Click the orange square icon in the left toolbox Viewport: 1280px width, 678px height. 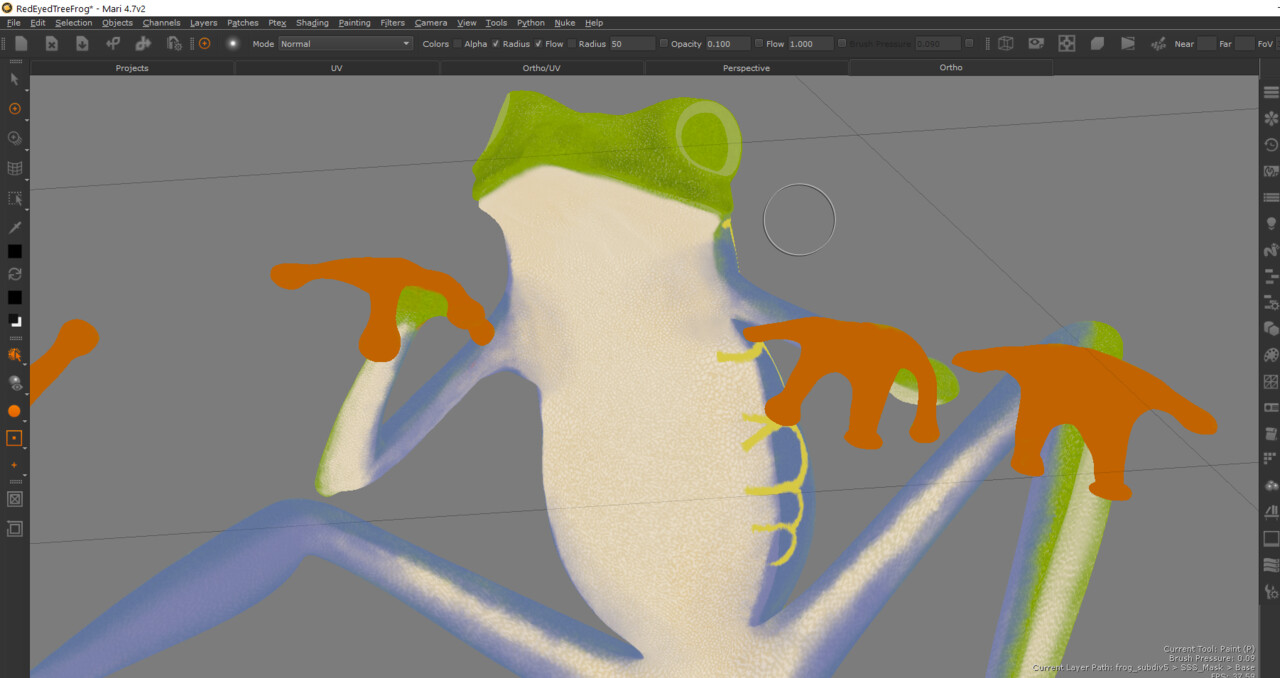coord(15,438)
